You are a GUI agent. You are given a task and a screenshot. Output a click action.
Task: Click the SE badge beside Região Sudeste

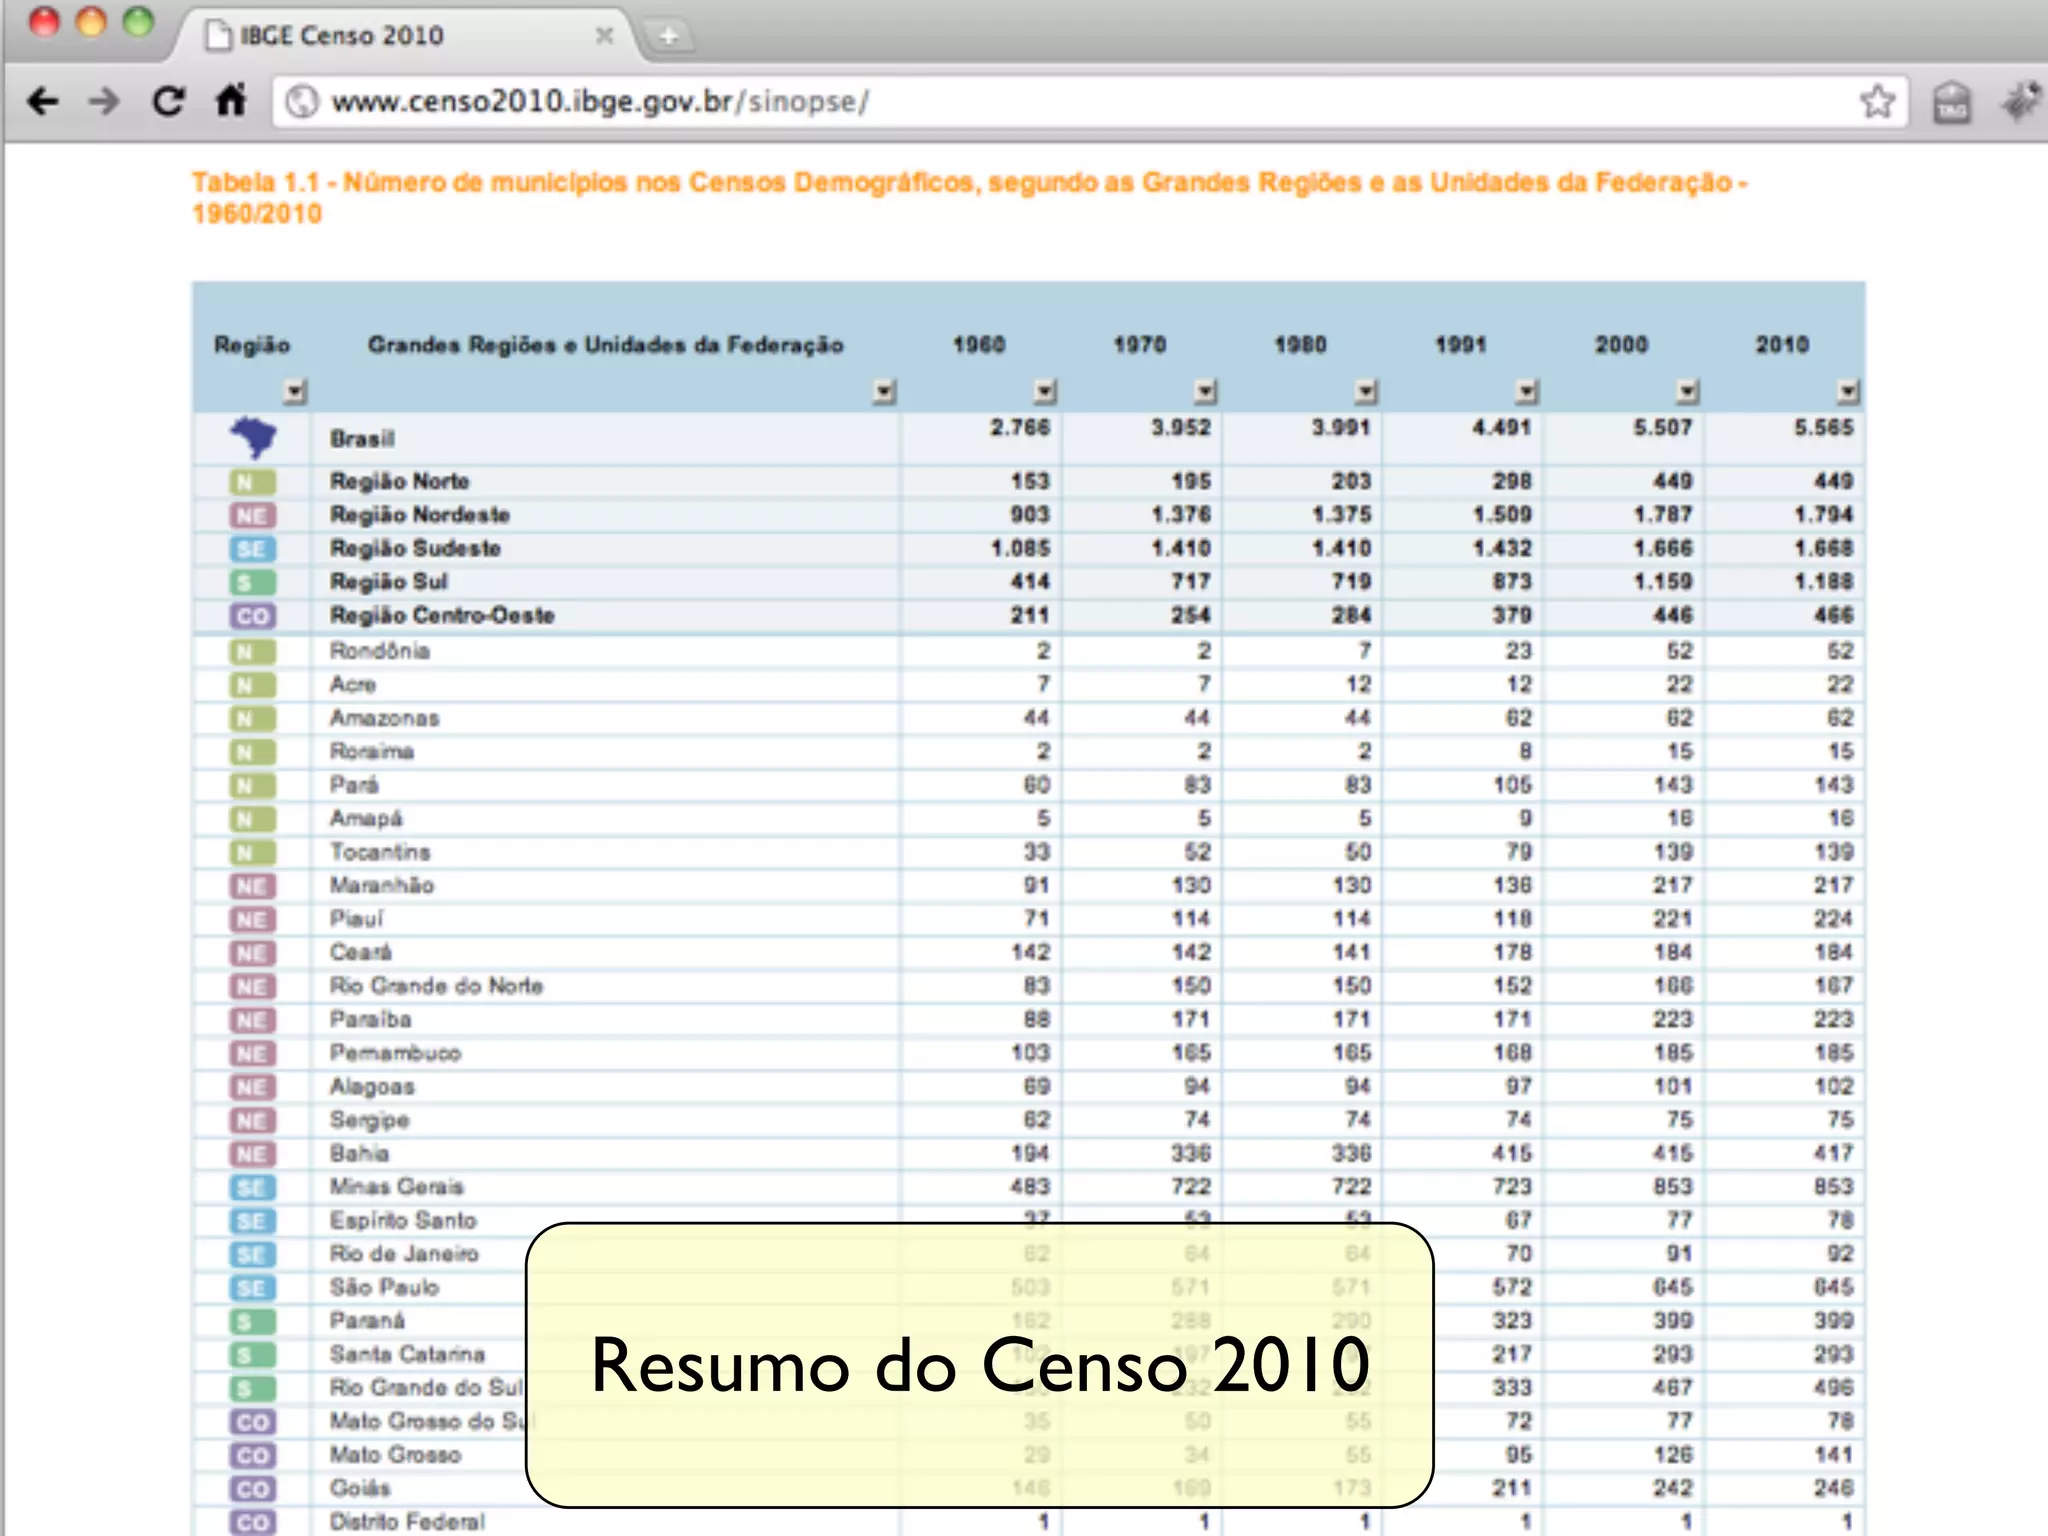click(252, 549)
